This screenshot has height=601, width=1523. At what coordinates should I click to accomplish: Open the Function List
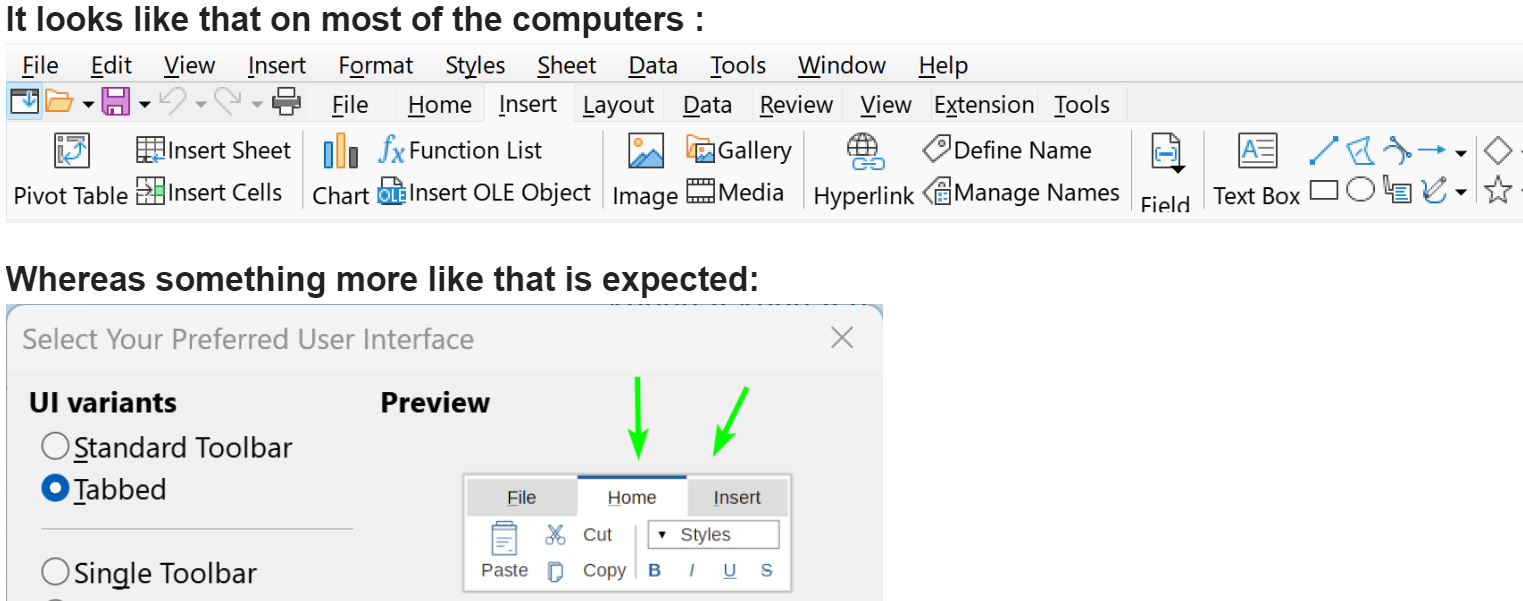click(x=460, y=150)
